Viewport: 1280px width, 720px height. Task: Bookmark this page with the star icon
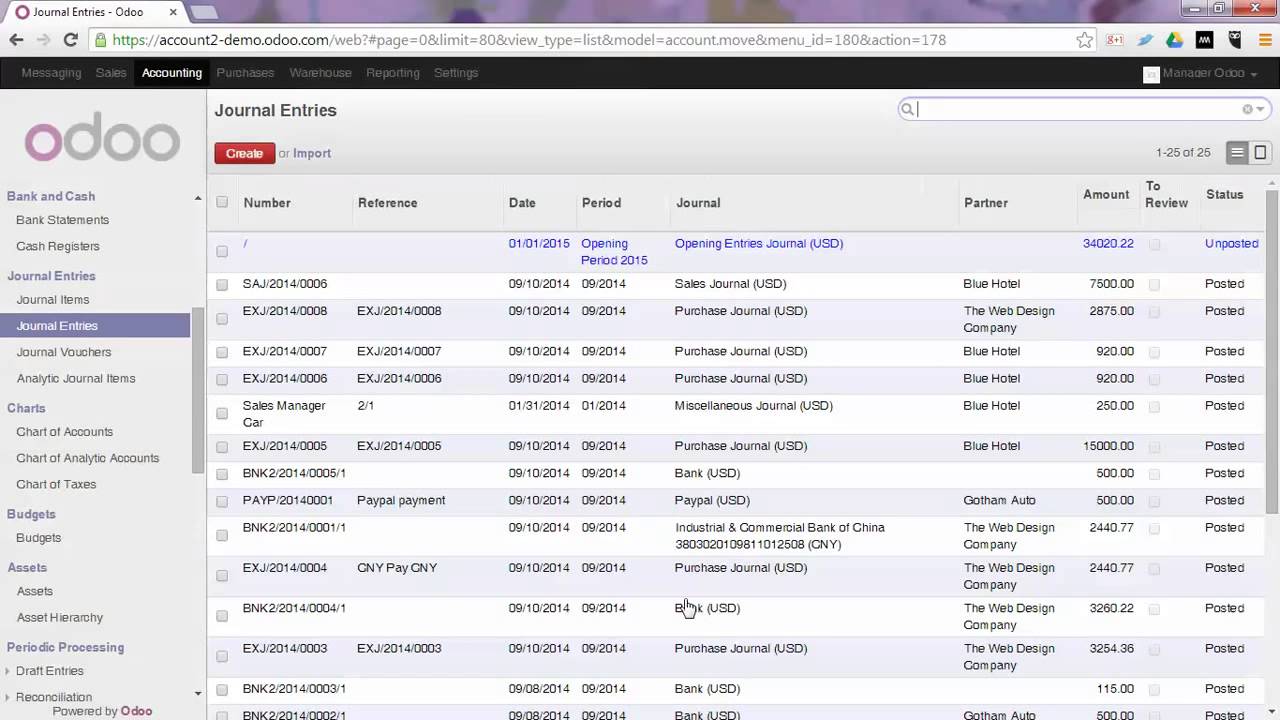point(1084,40)
